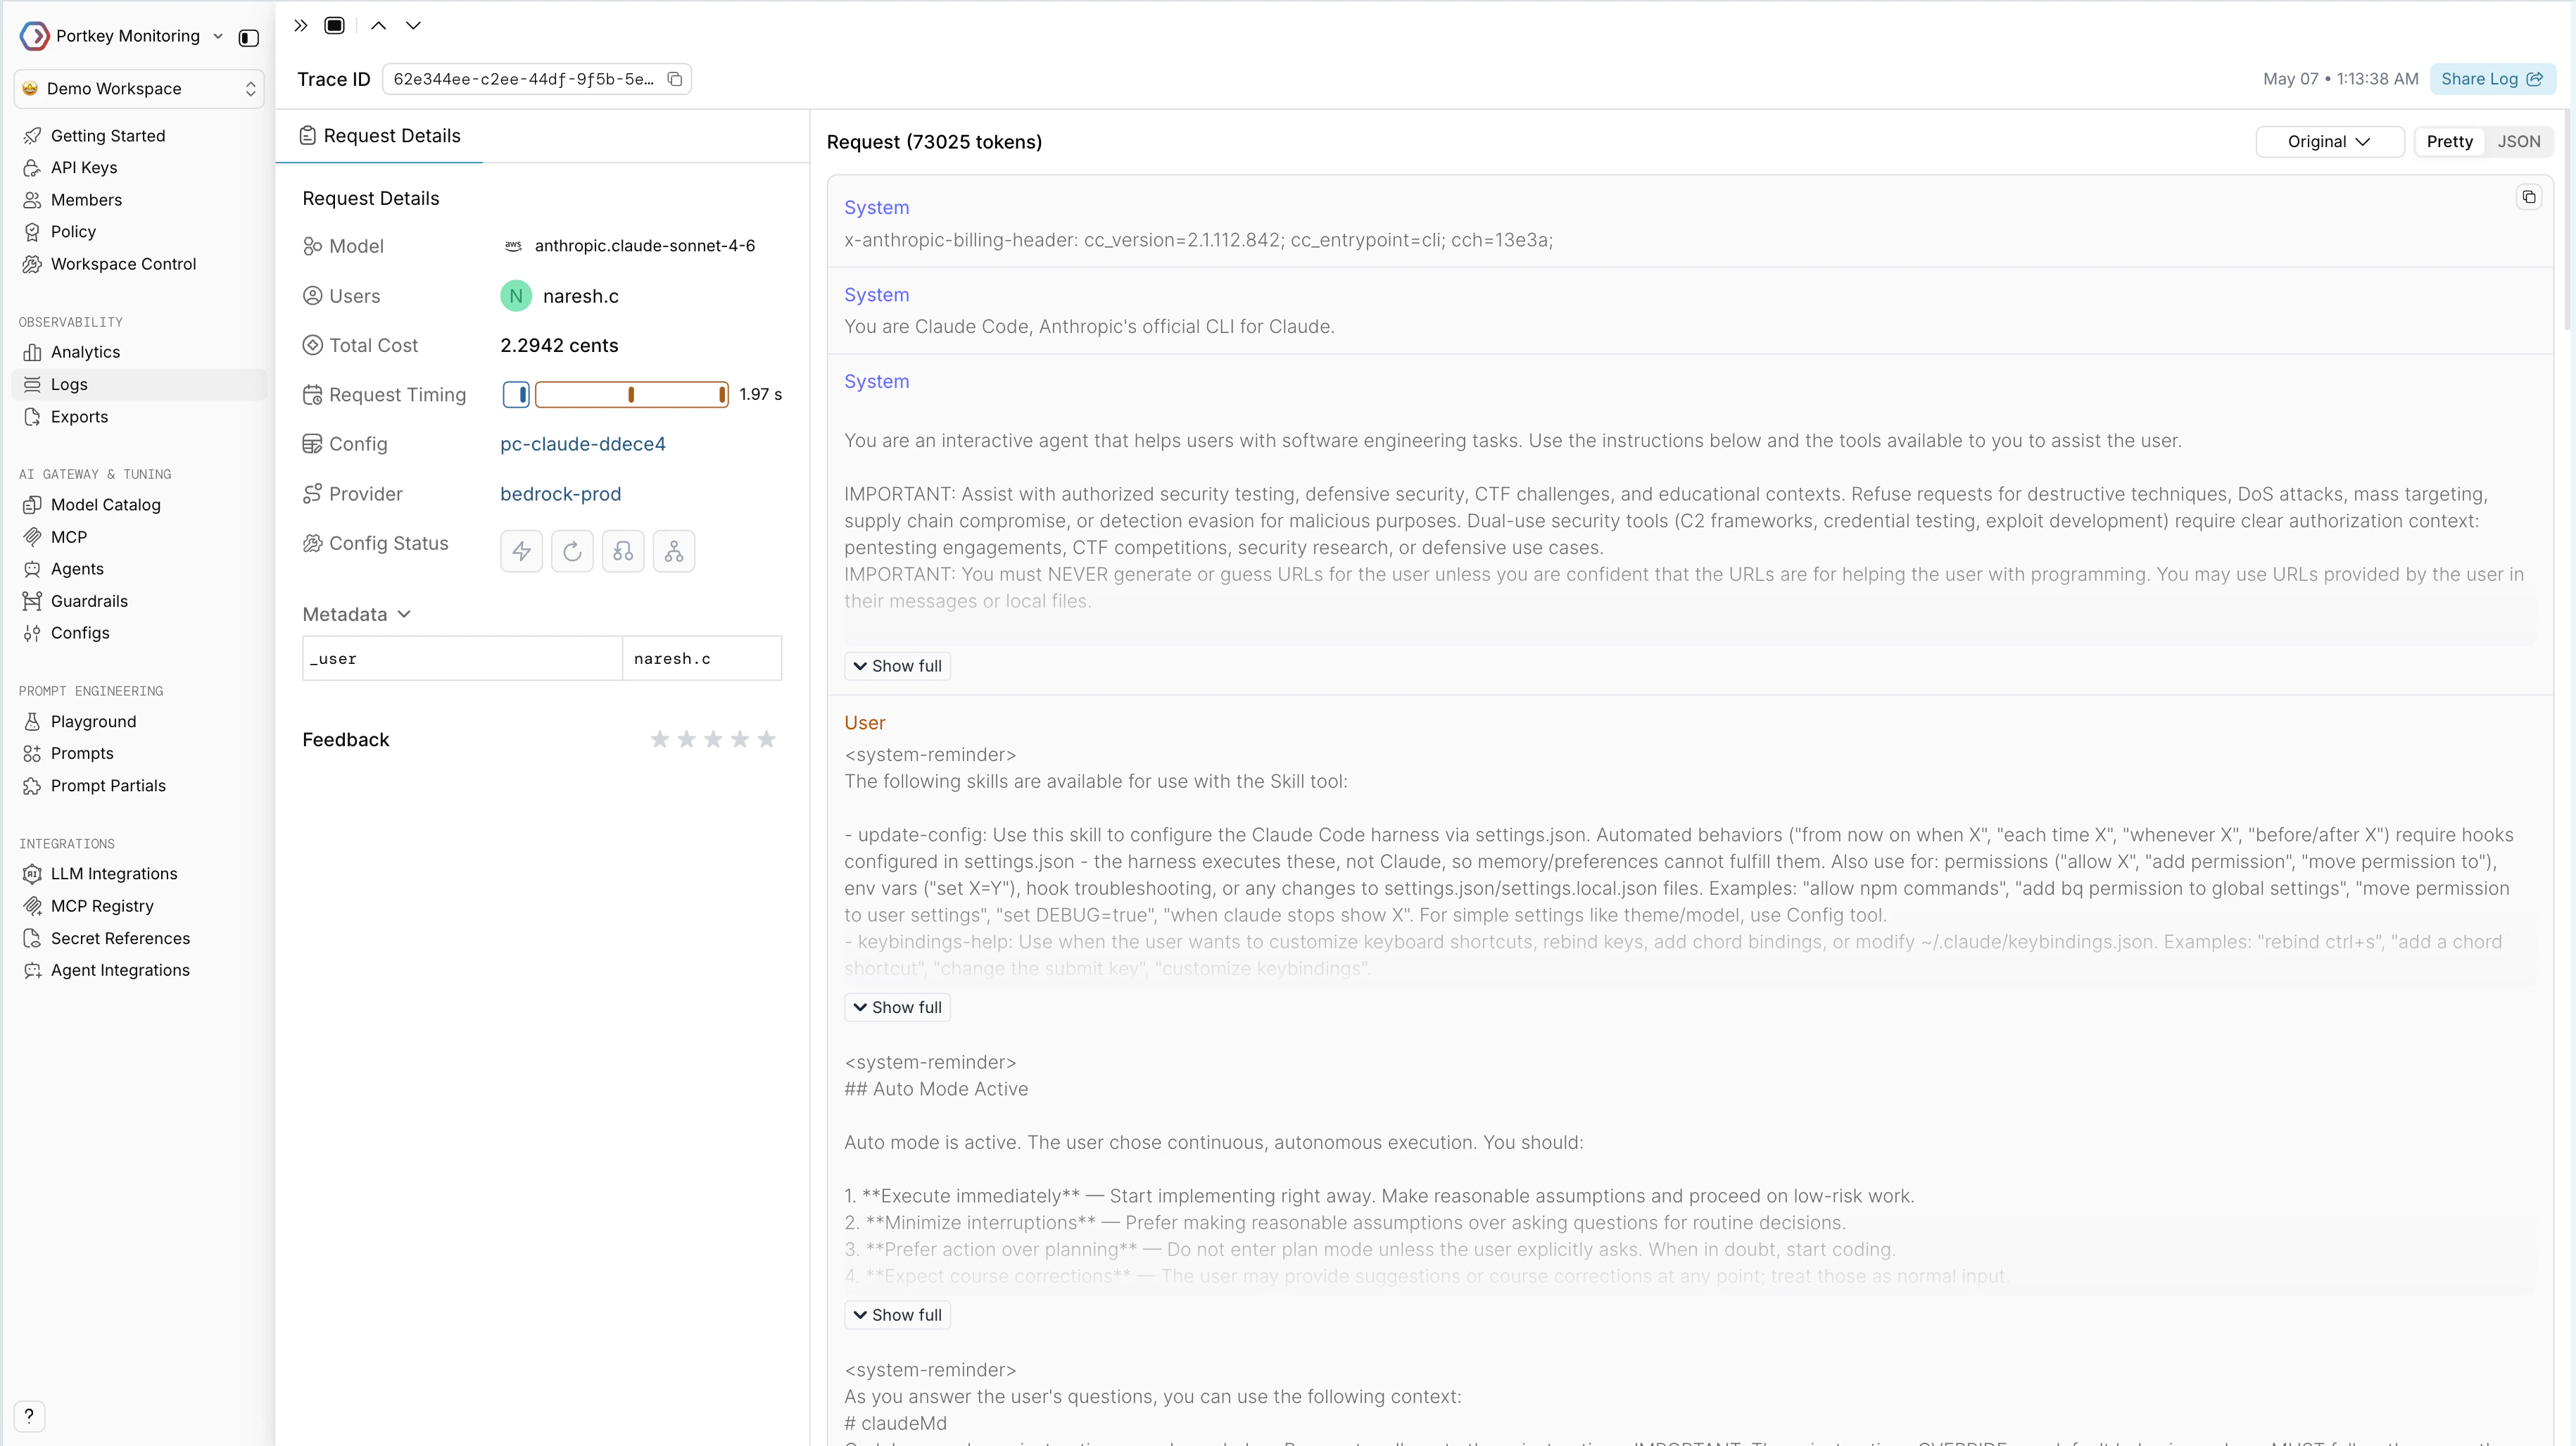
Task: Select the Request Details tab
Action: (x=380, y=136)
